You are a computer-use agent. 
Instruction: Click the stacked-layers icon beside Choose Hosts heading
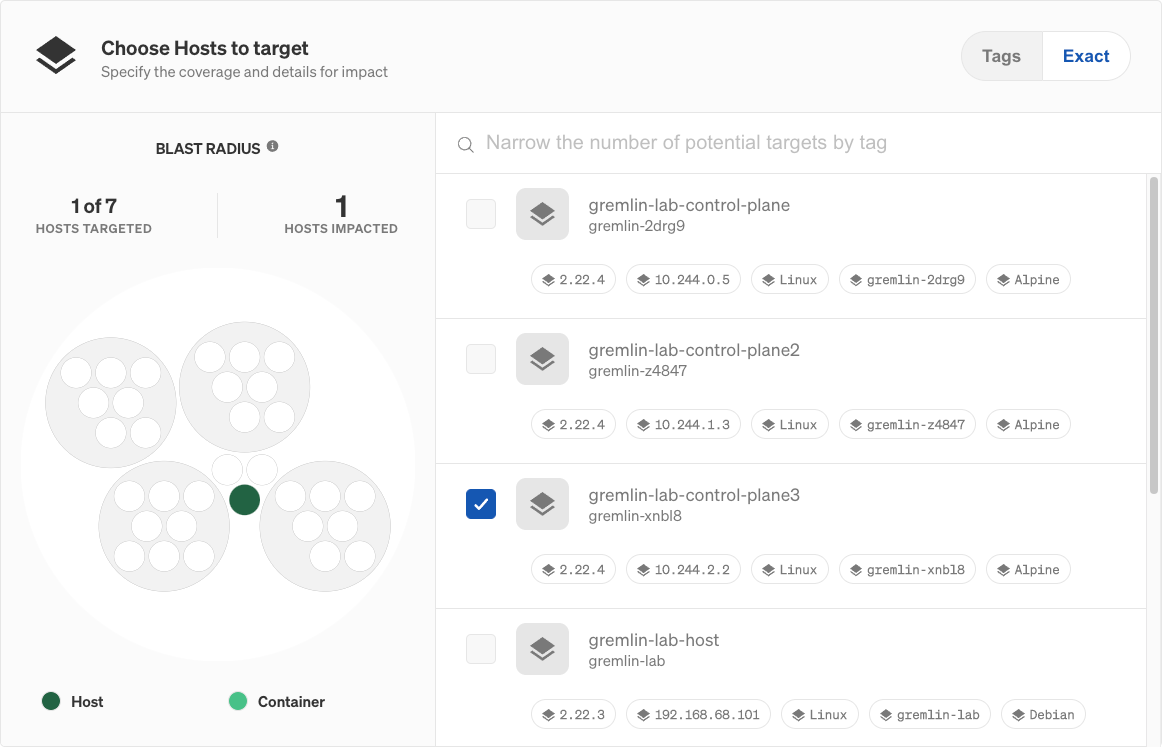click(x=56, y=55)
